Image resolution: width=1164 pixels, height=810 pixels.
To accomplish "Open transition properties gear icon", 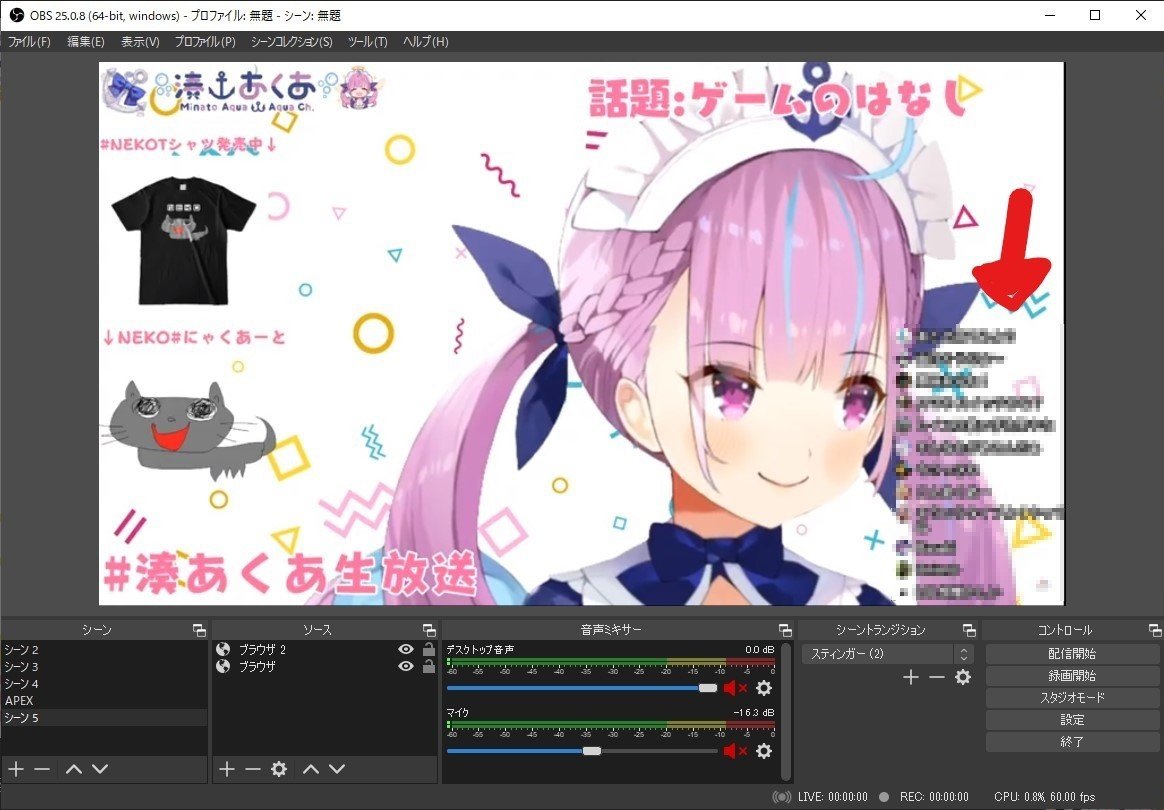I will [963, 677].
